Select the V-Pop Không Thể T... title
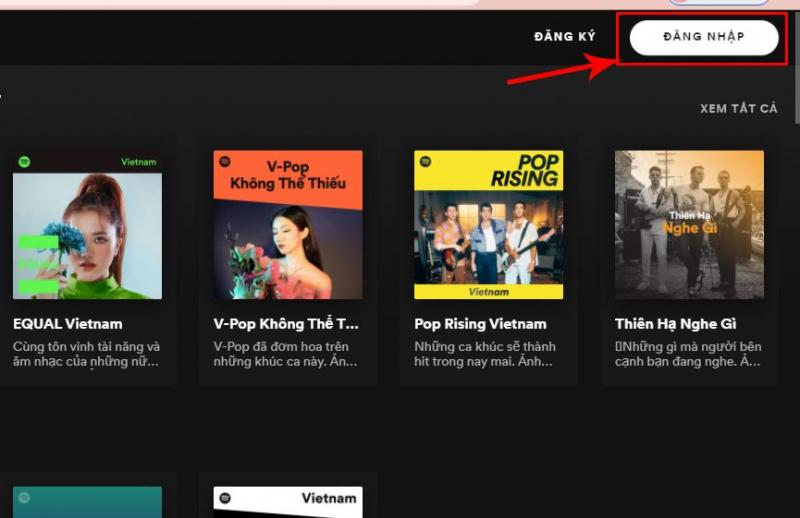Image resolution: width=800 pixels, height=518 pixels. coord(286,324)
